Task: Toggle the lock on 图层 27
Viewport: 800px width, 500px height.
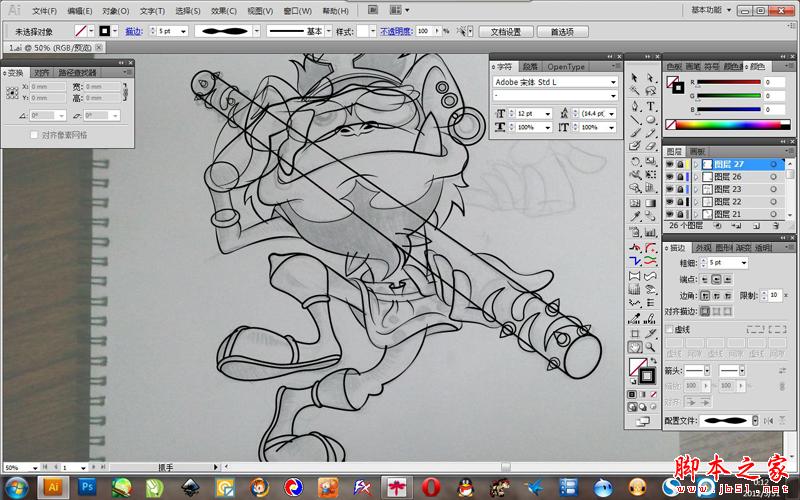Action: [x=680, y=164]
